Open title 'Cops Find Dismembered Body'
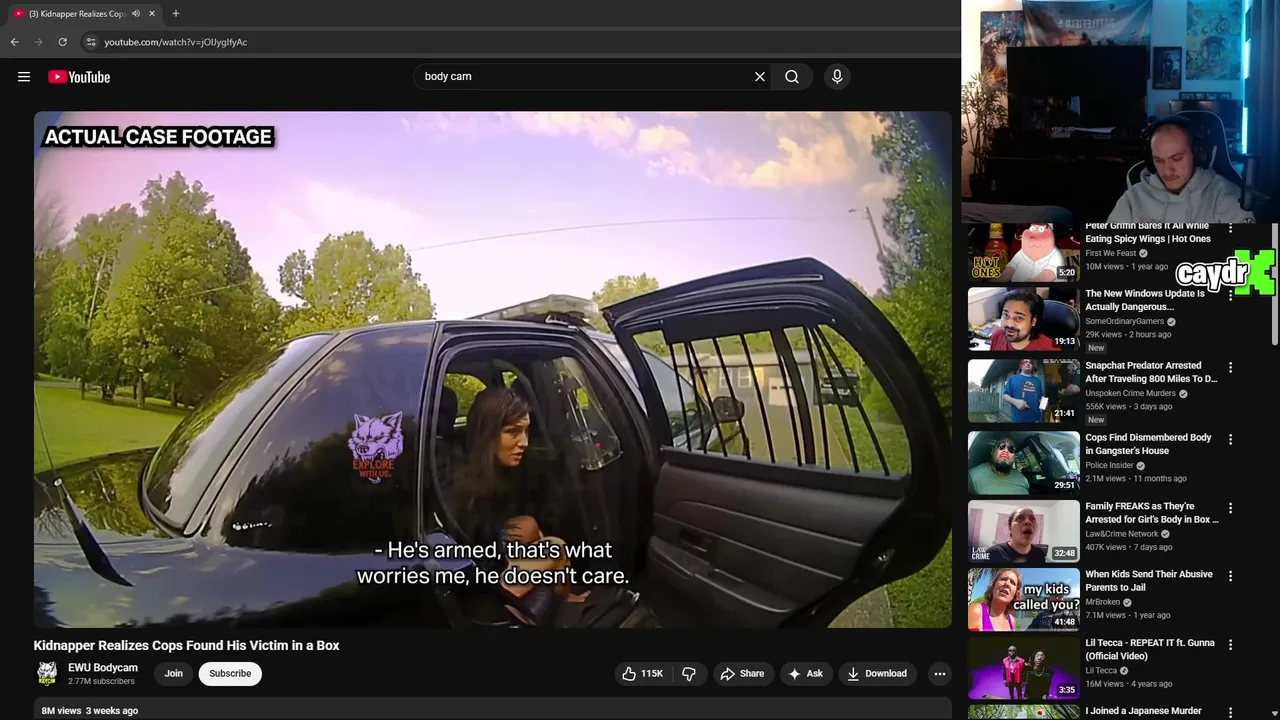Image resolution: width=1280 pixels, height=720 pixels. click(1148, 444)
